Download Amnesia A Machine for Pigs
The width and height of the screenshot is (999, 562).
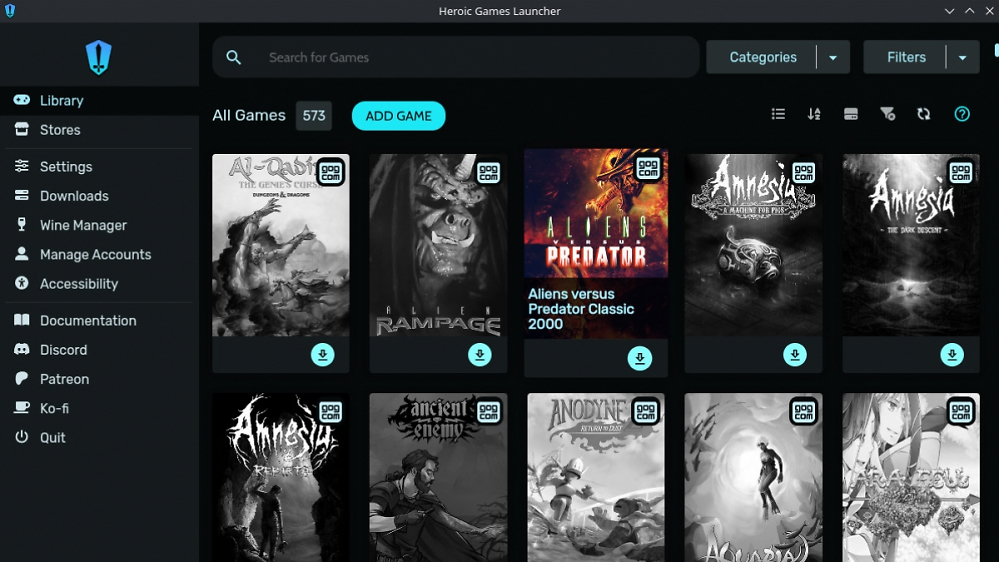795,354
